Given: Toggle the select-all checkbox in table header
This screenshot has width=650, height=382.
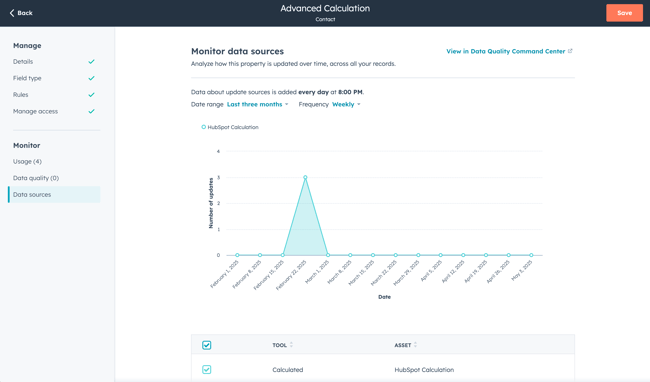Looking at the screenshot, I should tap(206, 345).
